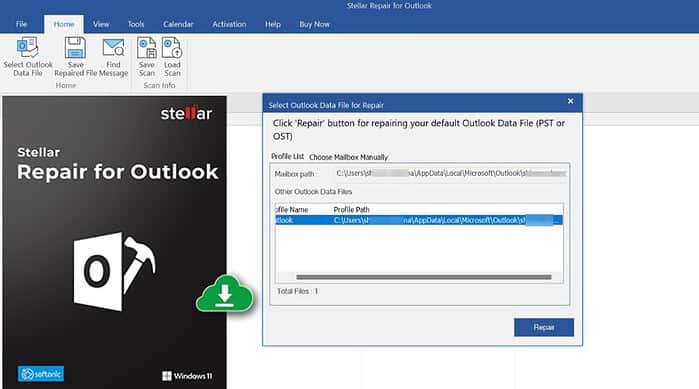Open the File menu
Image resolution: width=699 pixels, height=389 pixels.
click(x=21, y=24)
